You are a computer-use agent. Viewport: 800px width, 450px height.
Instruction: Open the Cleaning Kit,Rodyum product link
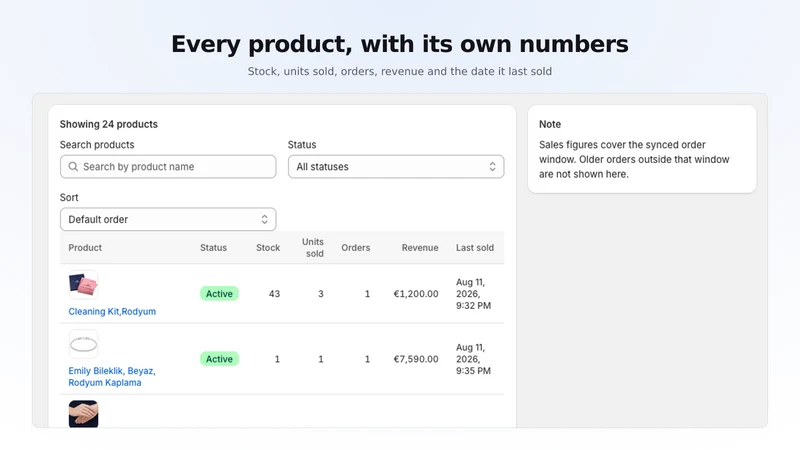point(112,311)
